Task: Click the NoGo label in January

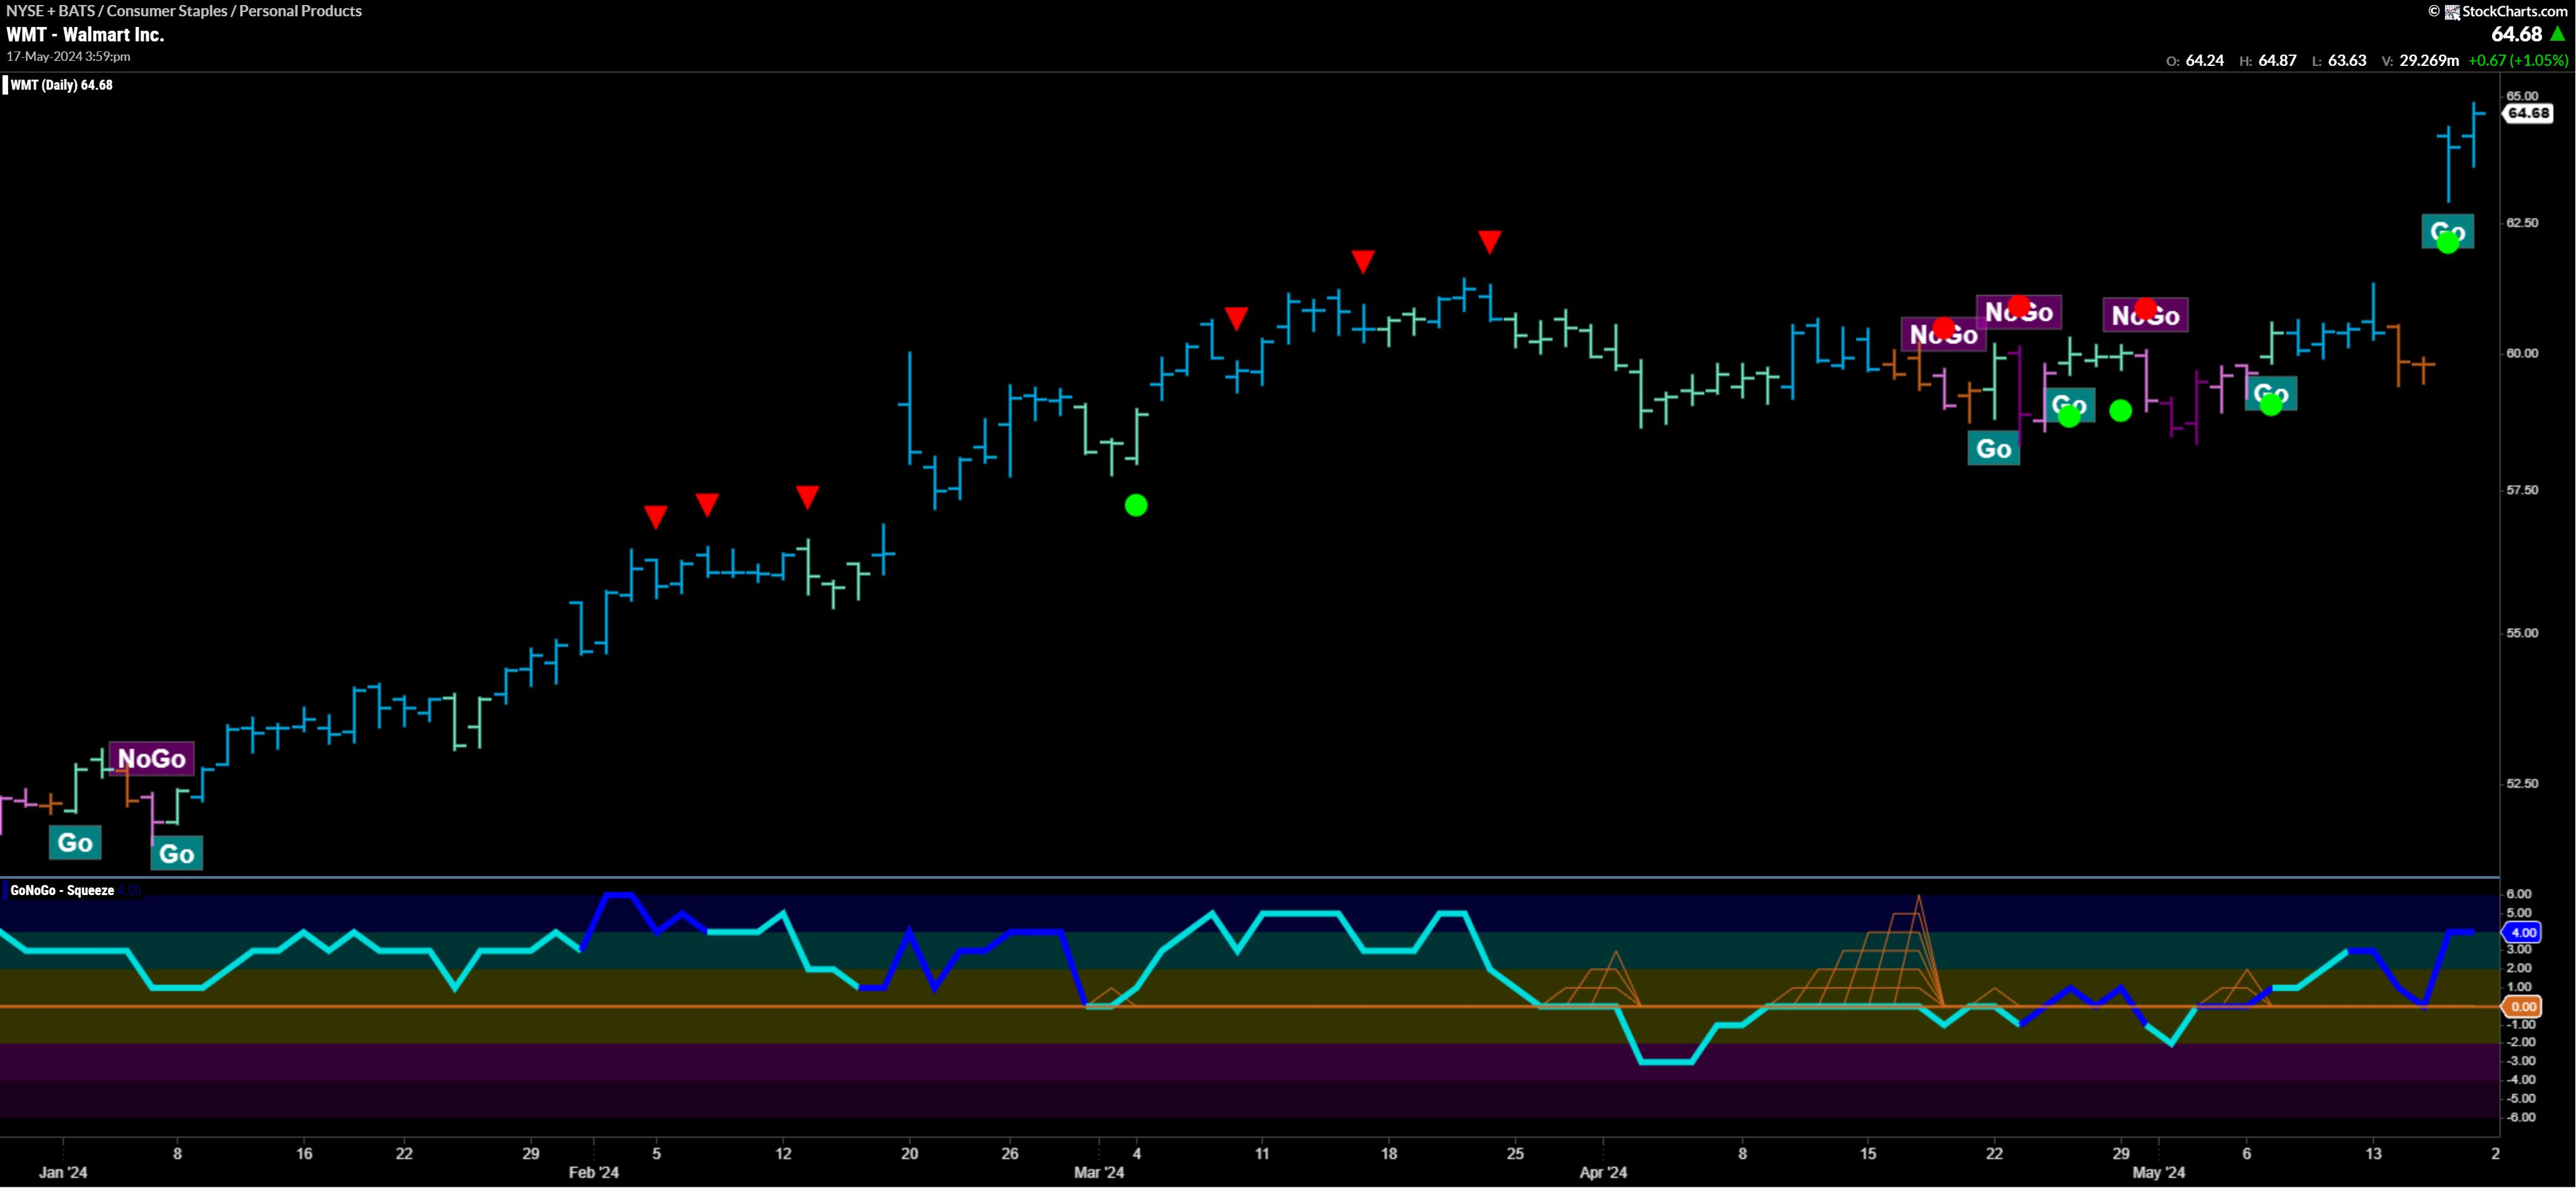Action: click(152, 758)
